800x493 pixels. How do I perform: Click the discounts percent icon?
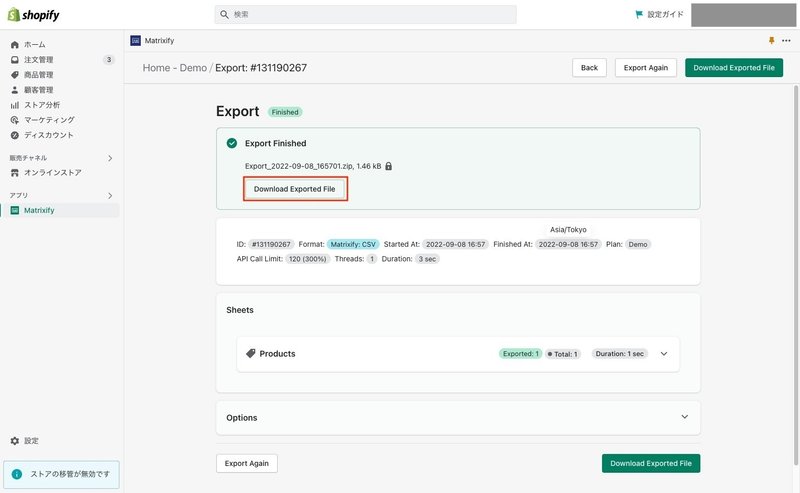point(15,135)
